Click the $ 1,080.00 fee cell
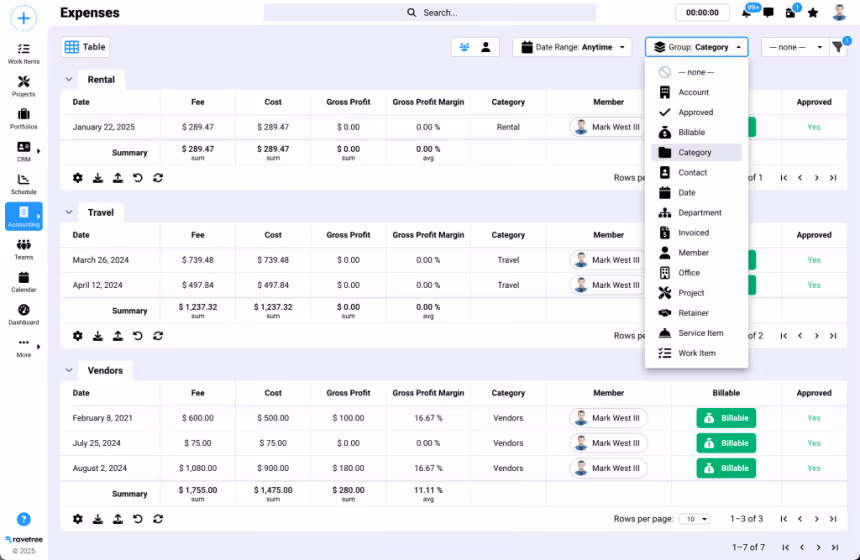 (x=197, y=468)
